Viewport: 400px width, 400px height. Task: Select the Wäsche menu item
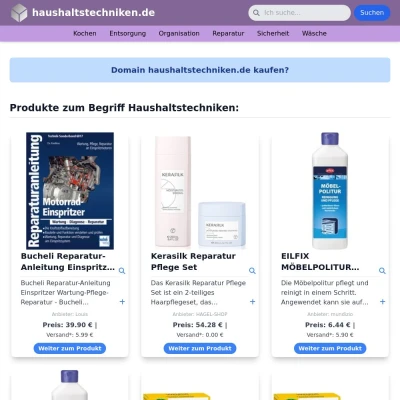tap(314, 33)
